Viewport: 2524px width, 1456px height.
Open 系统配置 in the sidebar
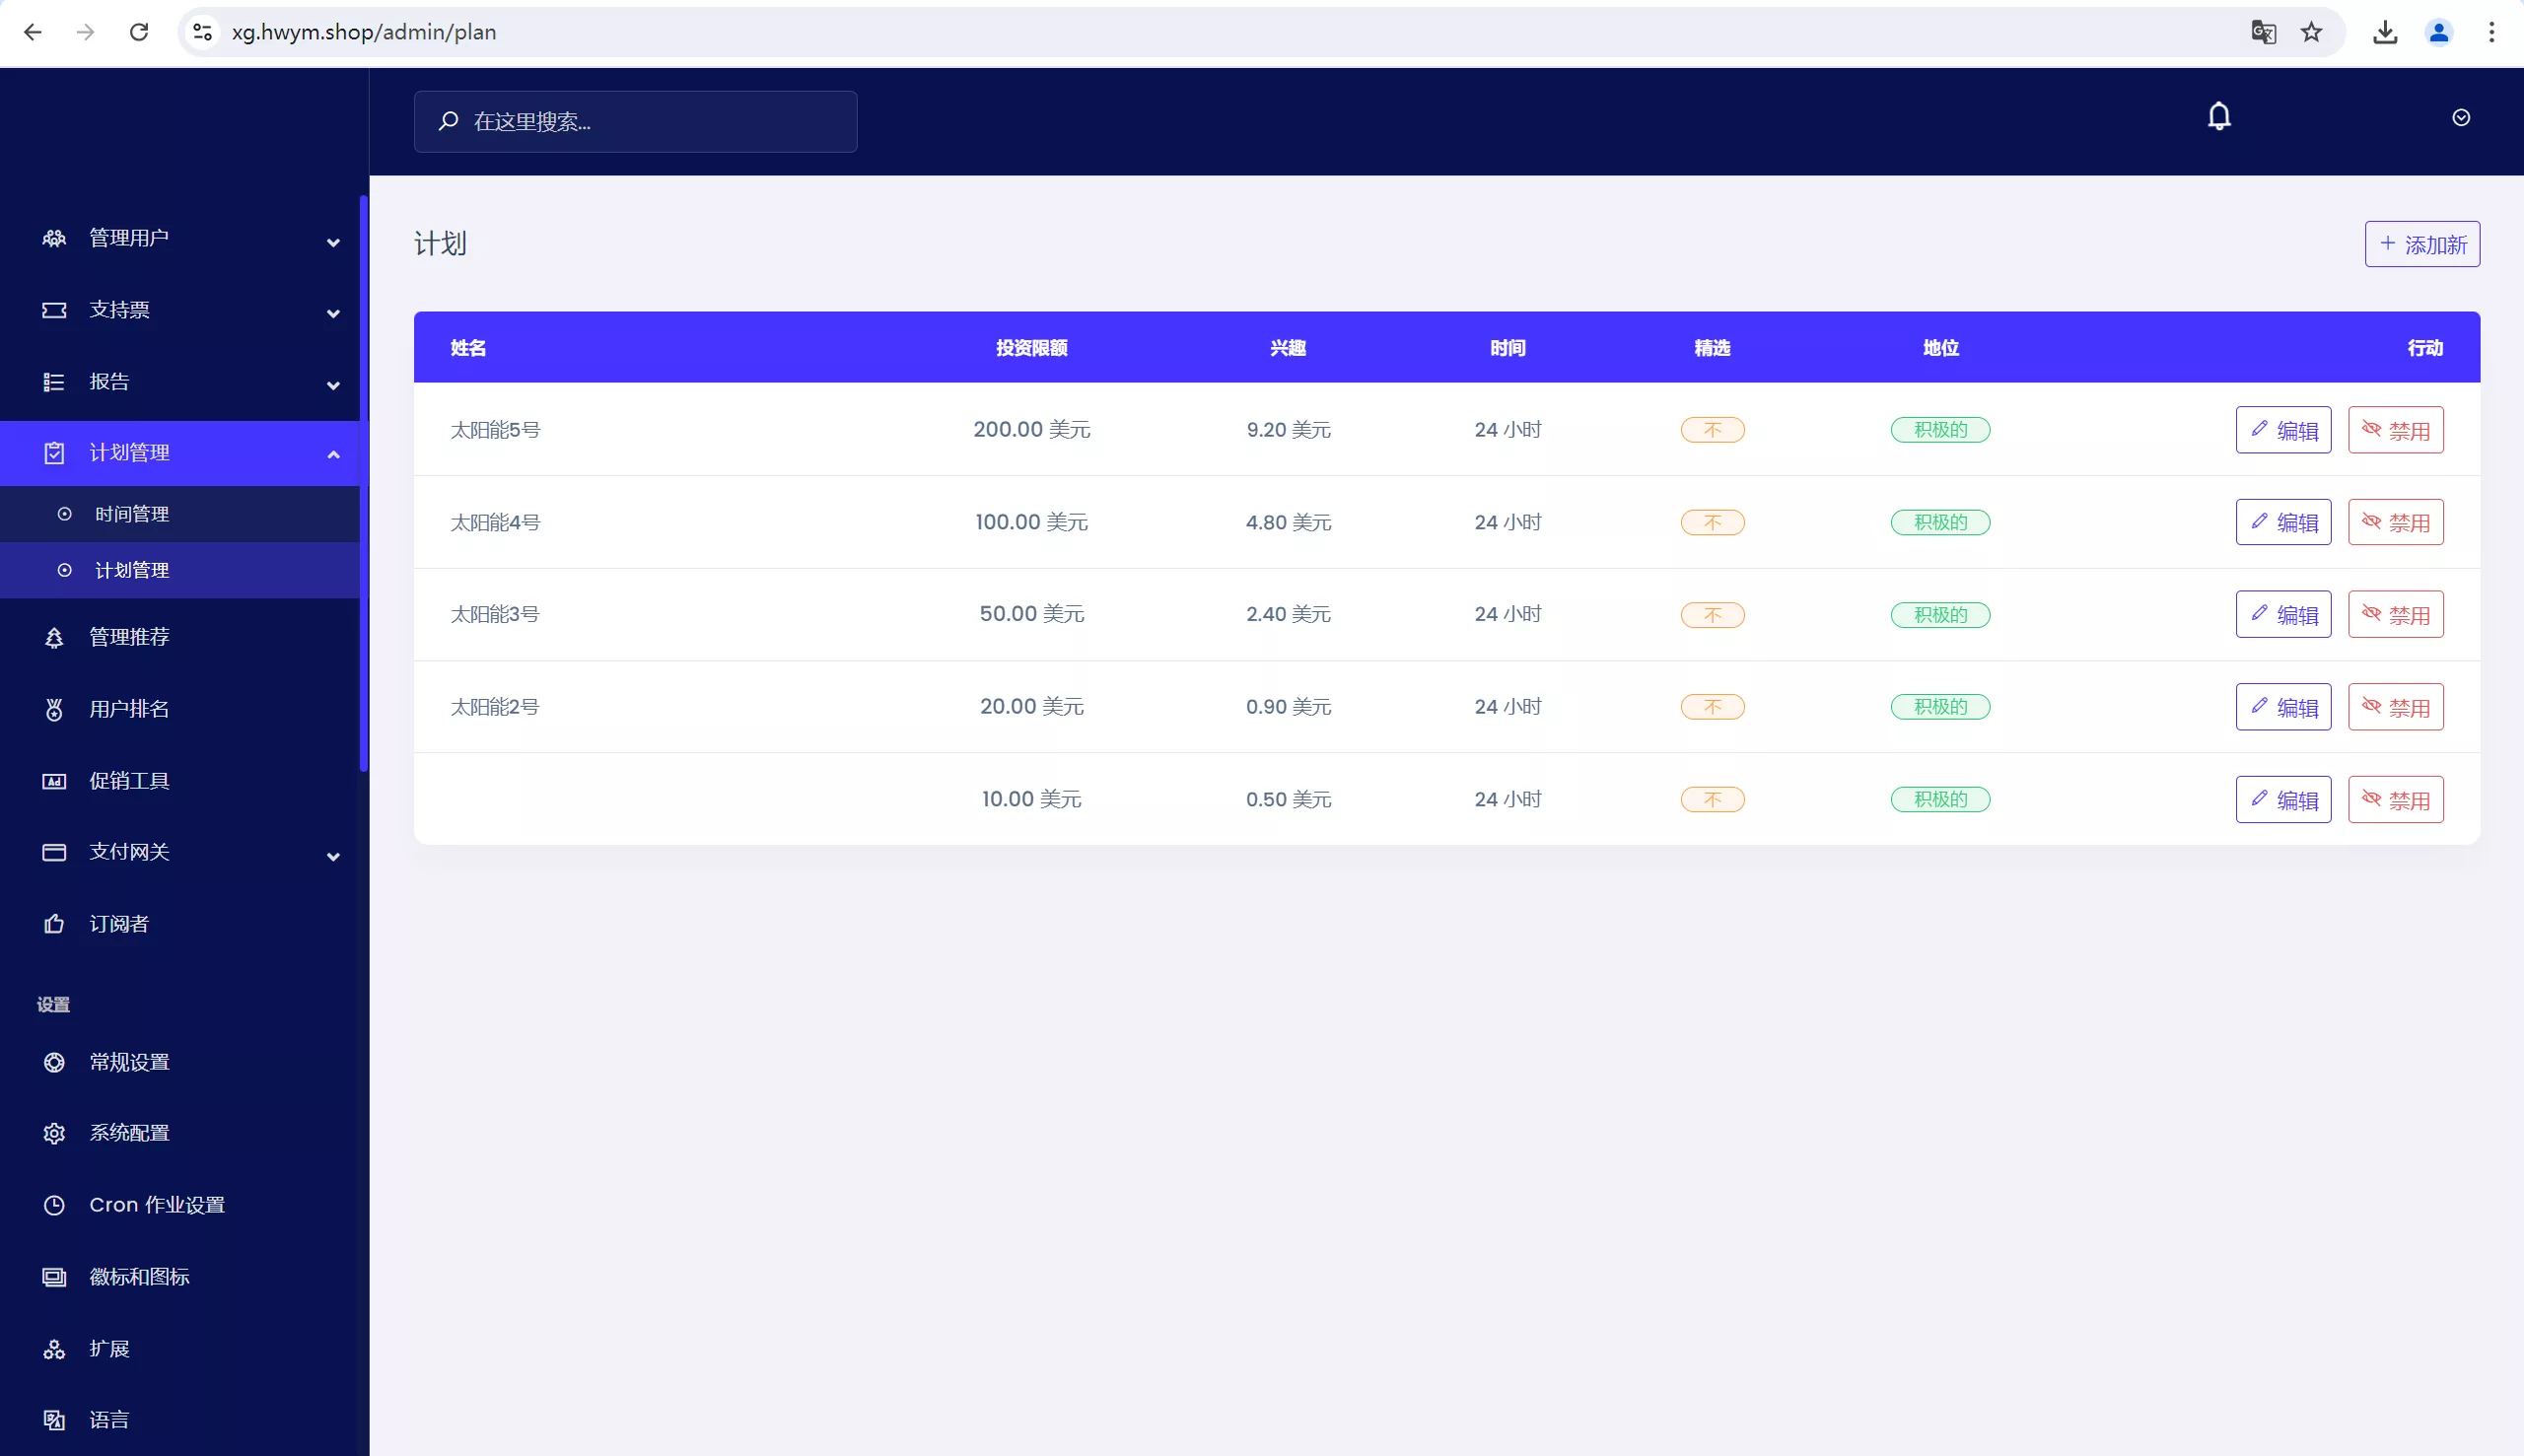tap(129, 1133)
